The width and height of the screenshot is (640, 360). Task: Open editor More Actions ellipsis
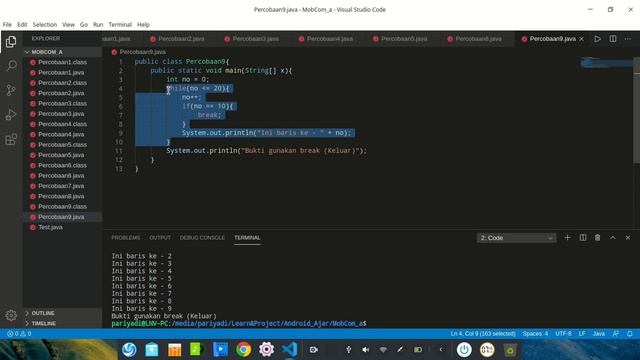coord(628,39)
